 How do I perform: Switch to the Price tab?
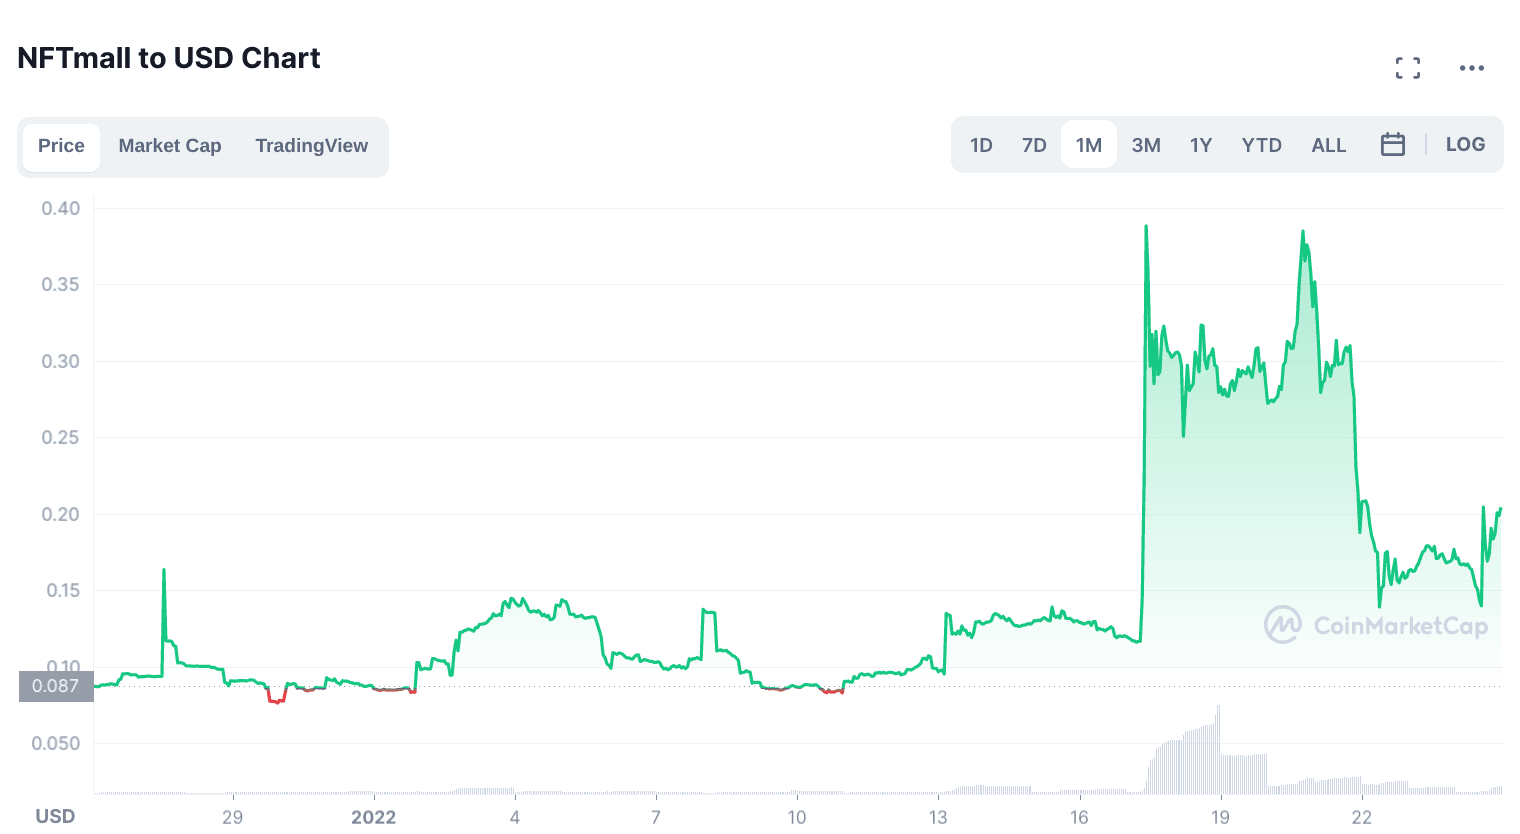pos(61,146)
